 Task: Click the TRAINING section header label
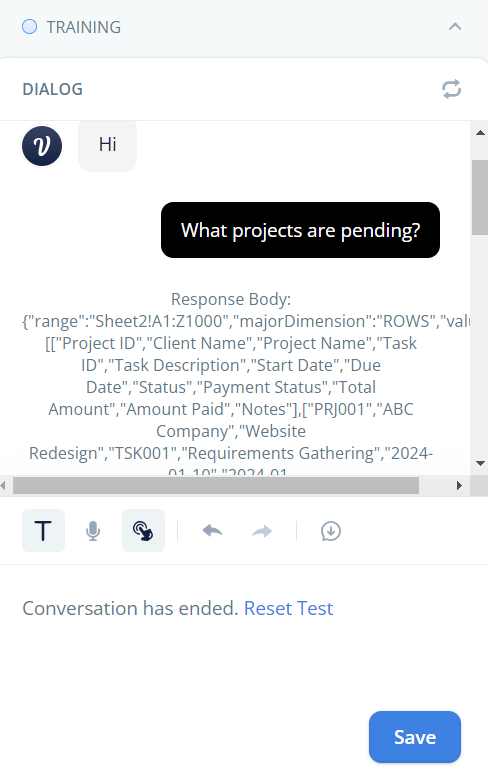coord(84,27)
